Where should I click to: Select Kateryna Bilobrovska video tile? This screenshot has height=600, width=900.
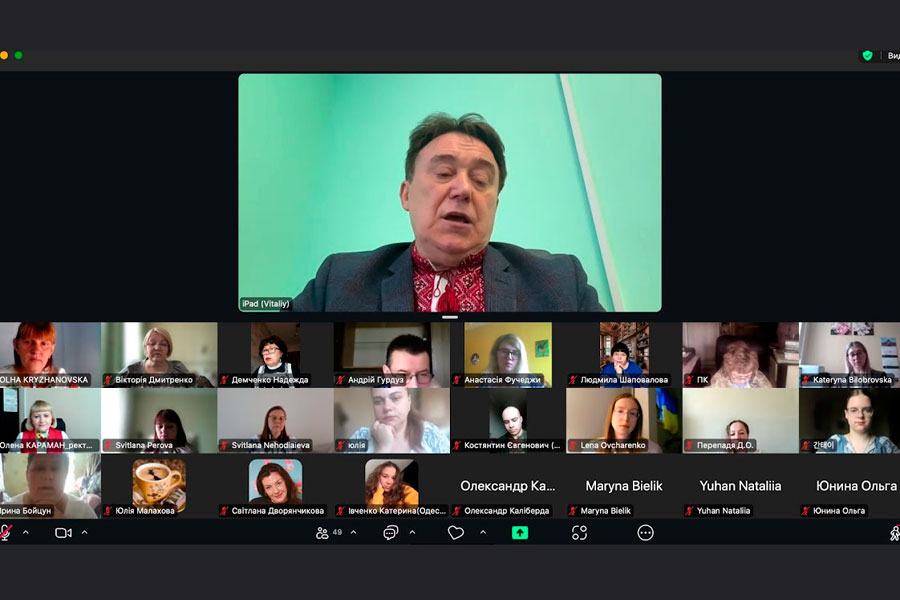pyautogui.click(x=849, y=355)
